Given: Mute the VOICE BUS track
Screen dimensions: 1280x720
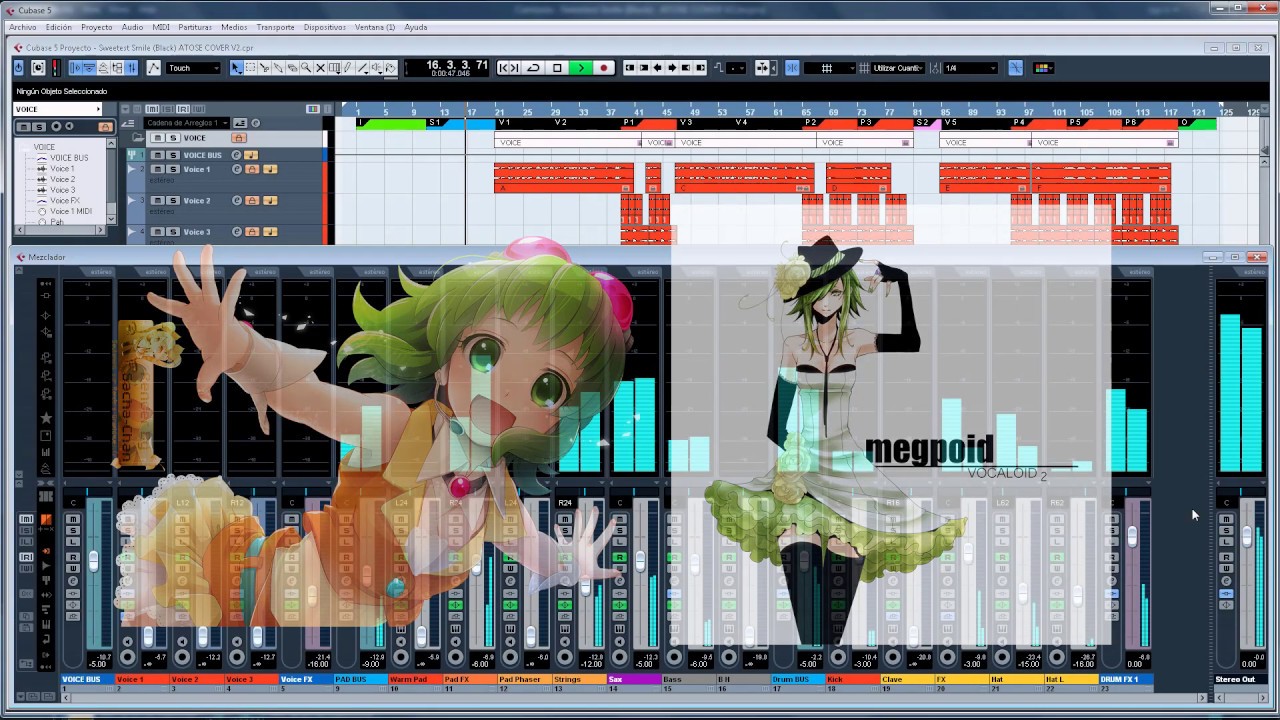Looking at the screenshot, I should (x=158, y=155).
